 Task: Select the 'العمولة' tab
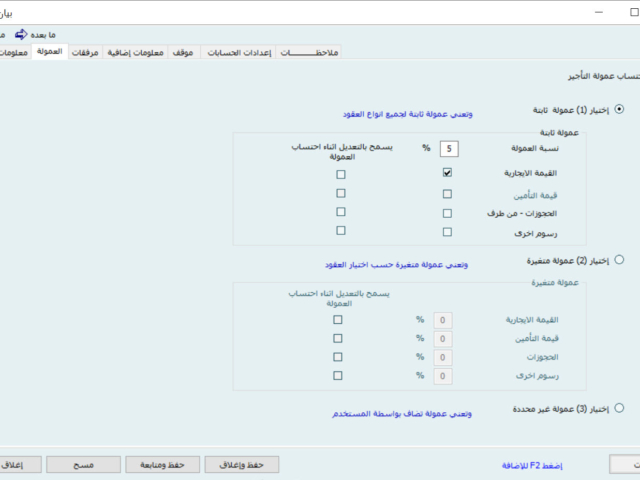49,51
